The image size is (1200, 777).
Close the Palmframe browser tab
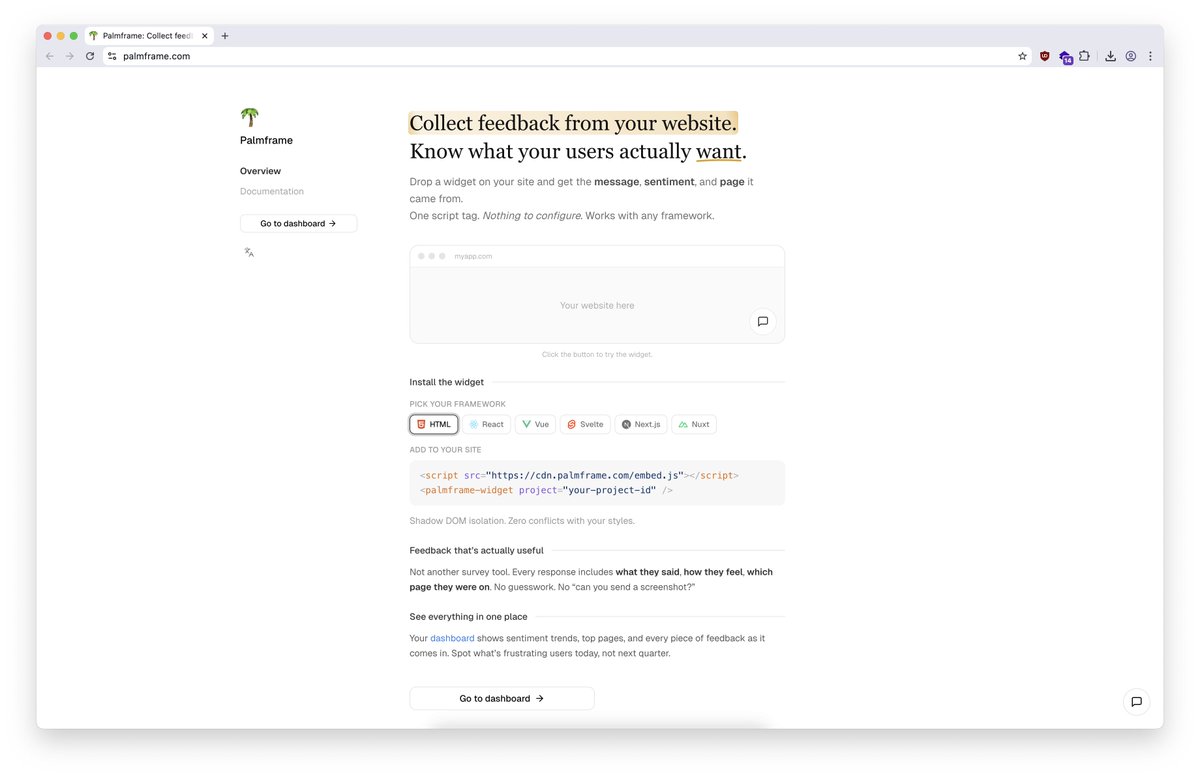[x=205, y=36]
